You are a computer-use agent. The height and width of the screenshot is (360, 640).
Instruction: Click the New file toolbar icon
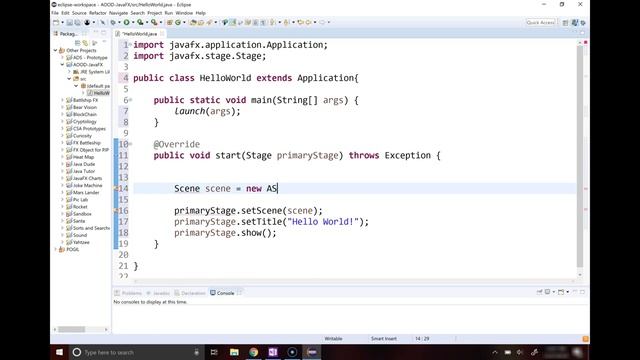tap(56, 22)
